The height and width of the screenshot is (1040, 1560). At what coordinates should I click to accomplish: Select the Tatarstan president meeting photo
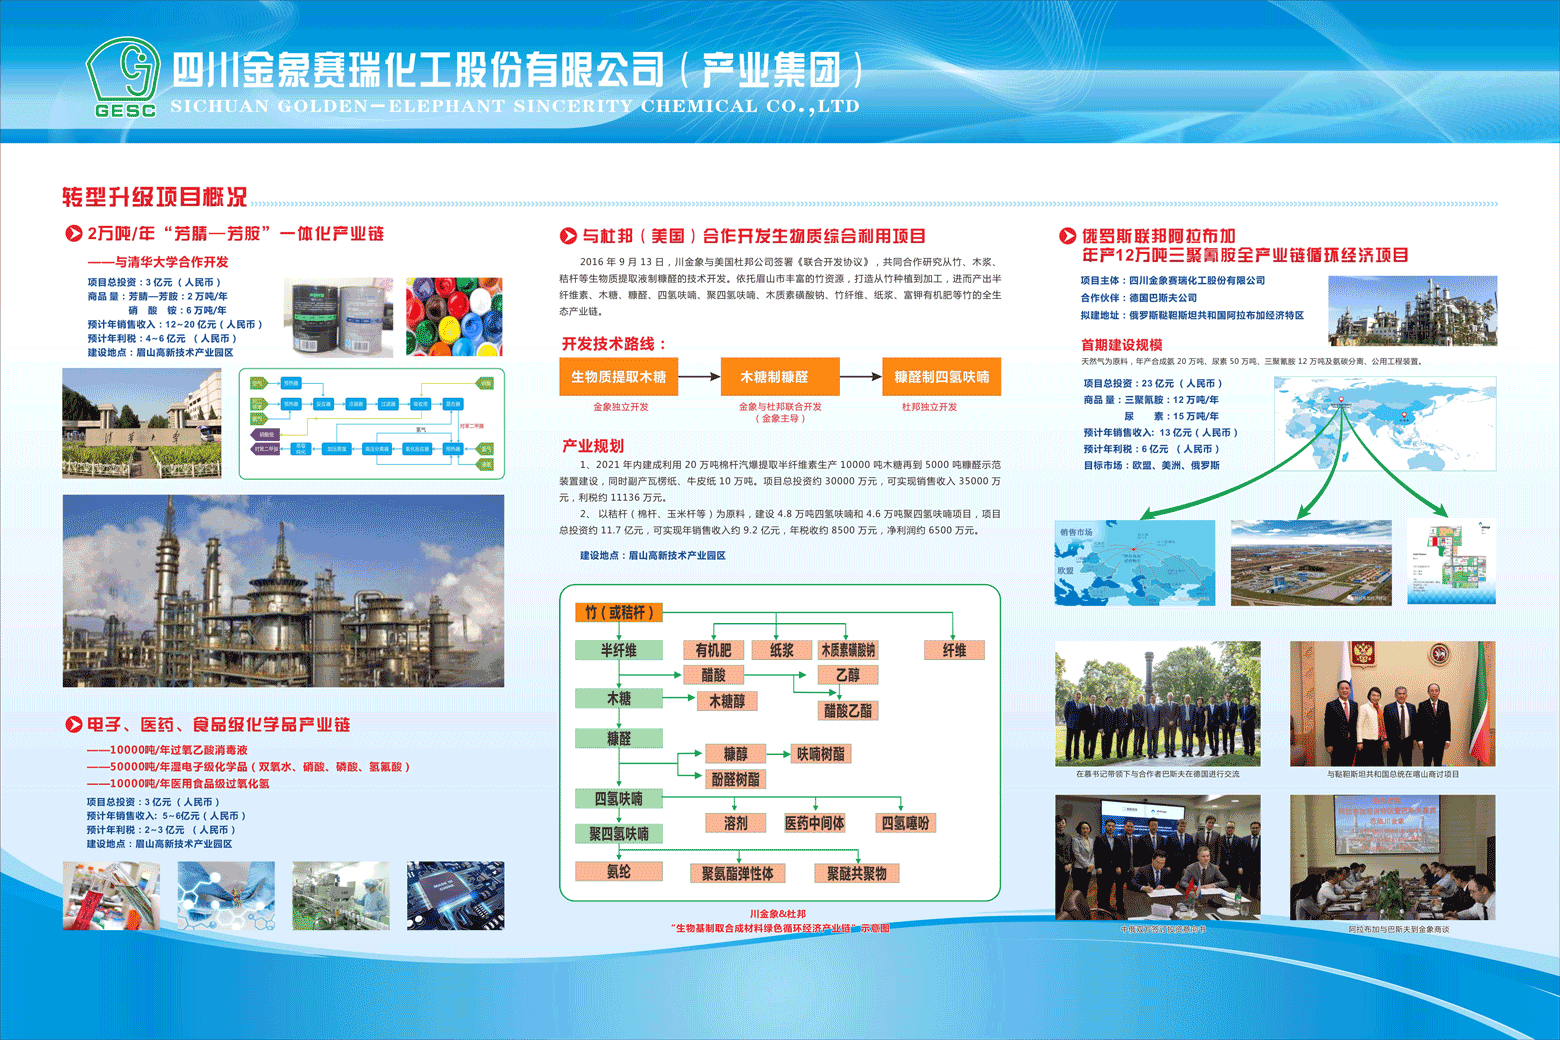click(x=1393, y=704)
